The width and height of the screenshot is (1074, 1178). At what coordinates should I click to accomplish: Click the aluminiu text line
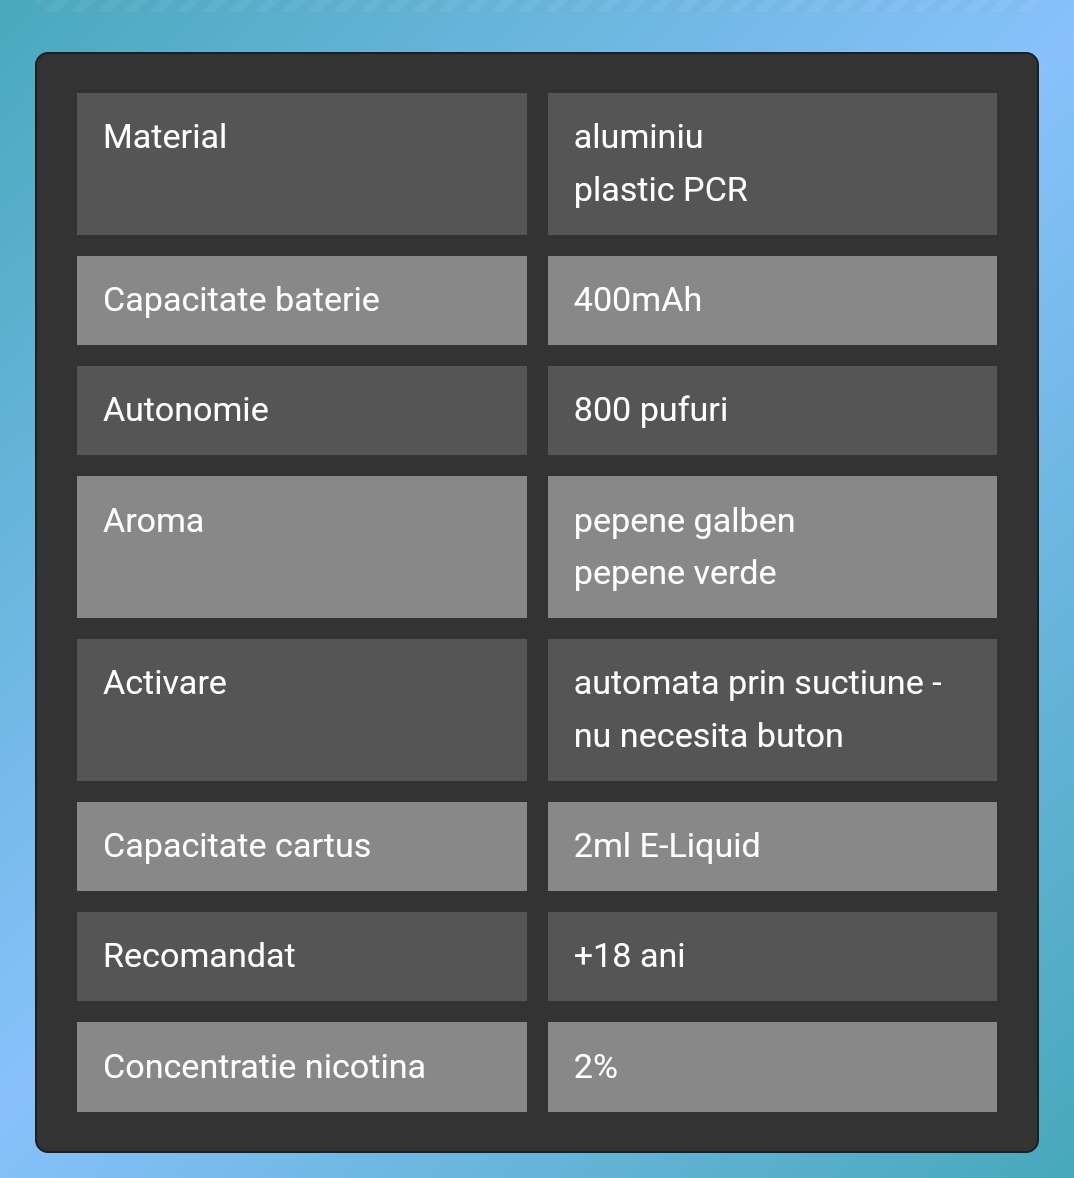[x=638, y=137]
